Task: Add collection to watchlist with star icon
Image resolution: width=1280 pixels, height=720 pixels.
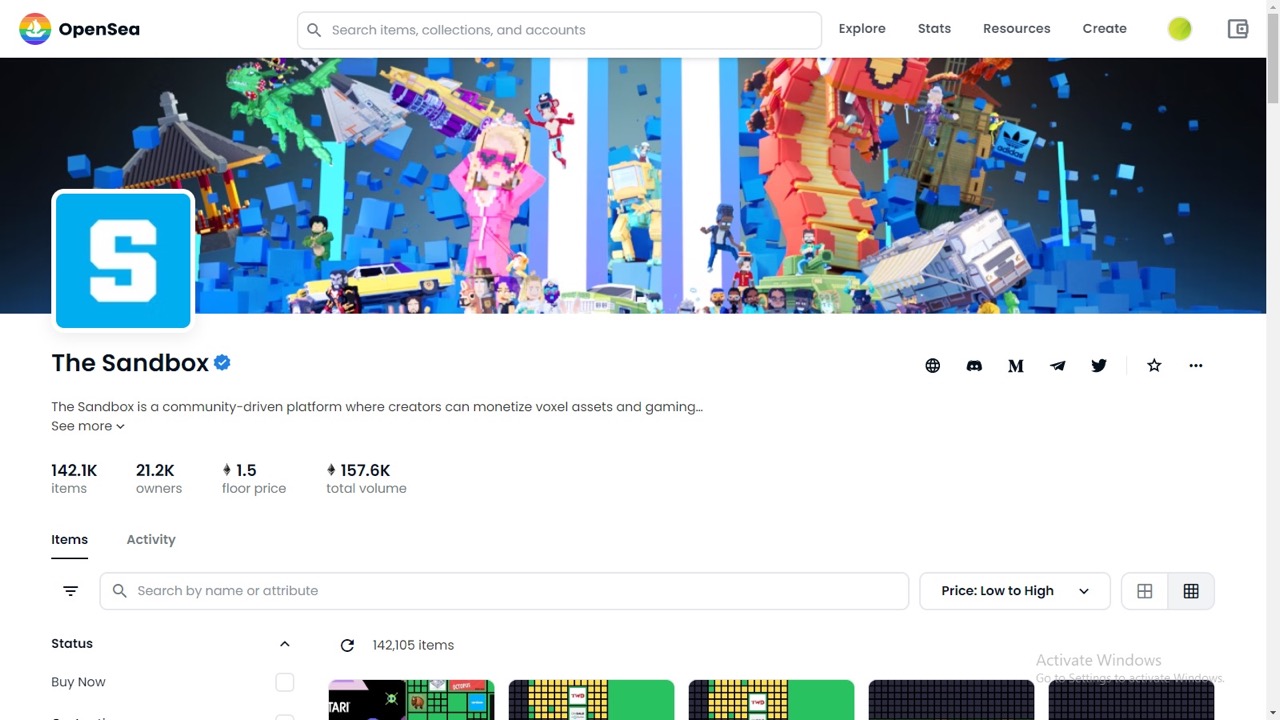Action: [x=1154, y=366]
